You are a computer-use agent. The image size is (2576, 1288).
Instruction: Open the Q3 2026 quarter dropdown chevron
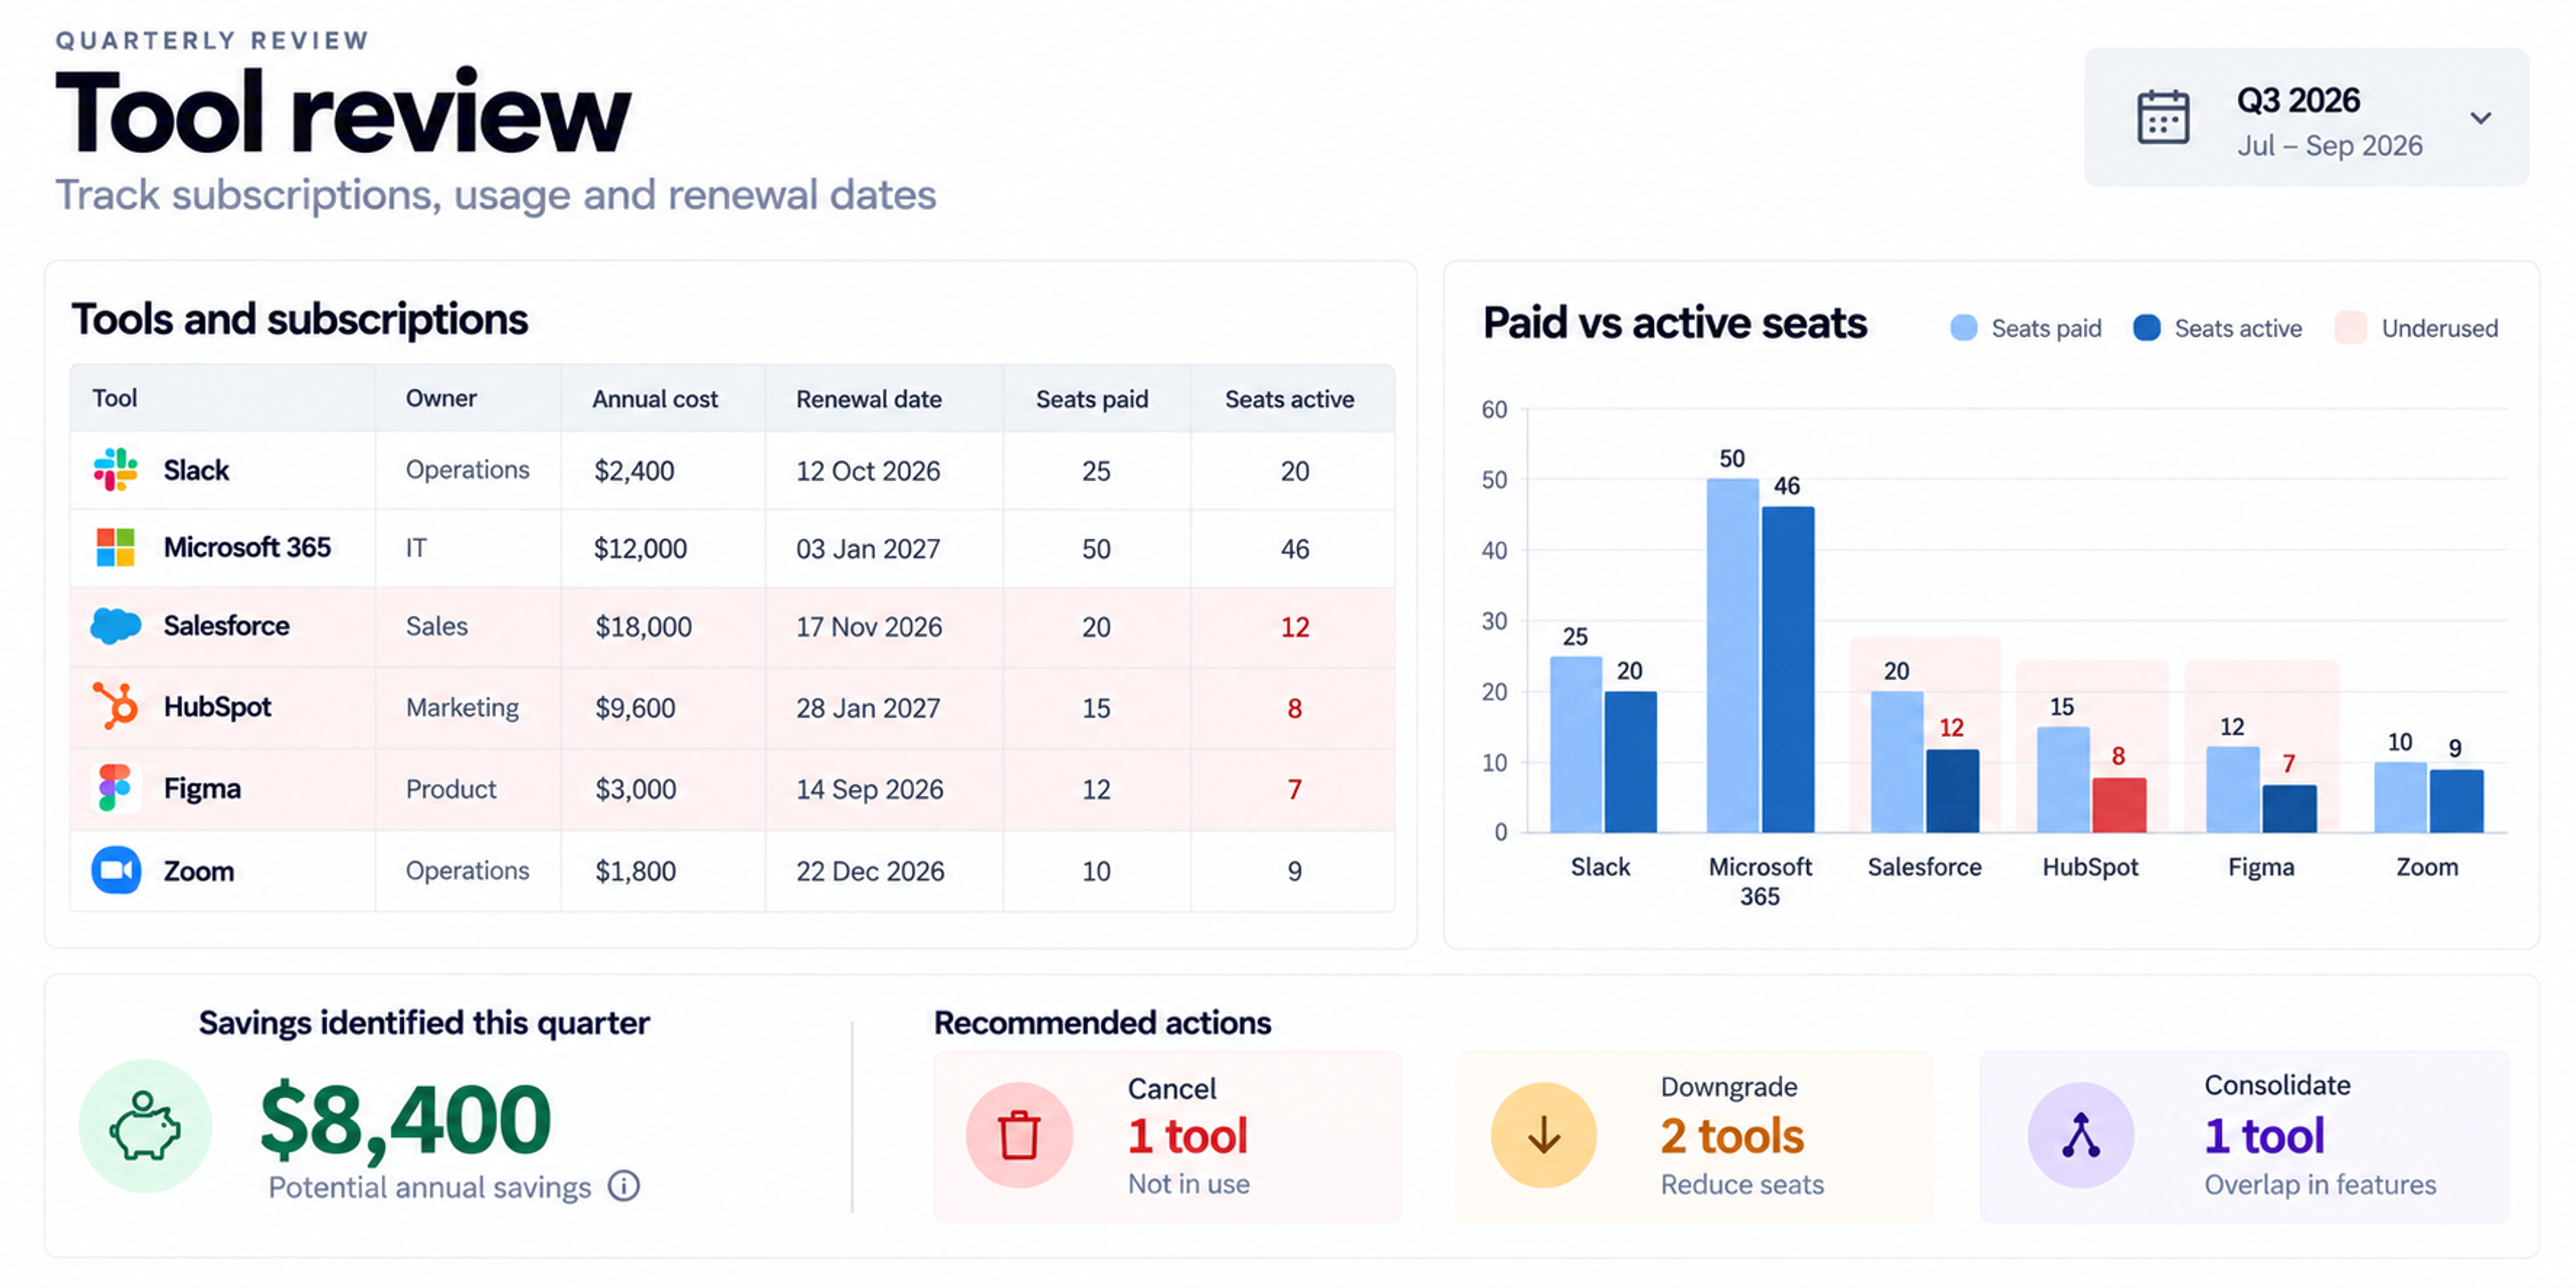2481,118
